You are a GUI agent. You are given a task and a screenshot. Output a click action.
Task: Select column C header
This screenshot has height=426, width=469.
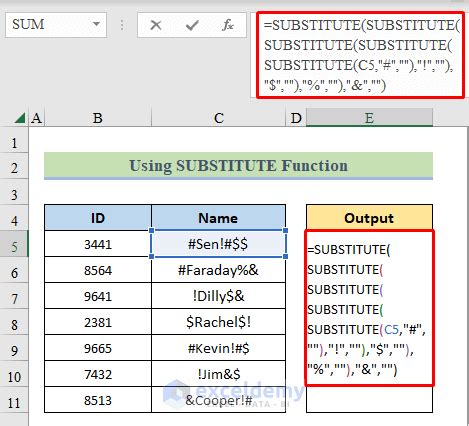[x=219, y=118]
